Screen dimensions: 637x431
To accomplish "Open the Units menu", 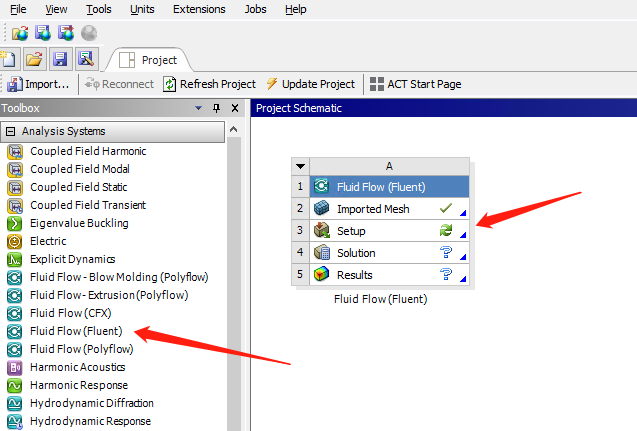I will [x=142, y=9].
